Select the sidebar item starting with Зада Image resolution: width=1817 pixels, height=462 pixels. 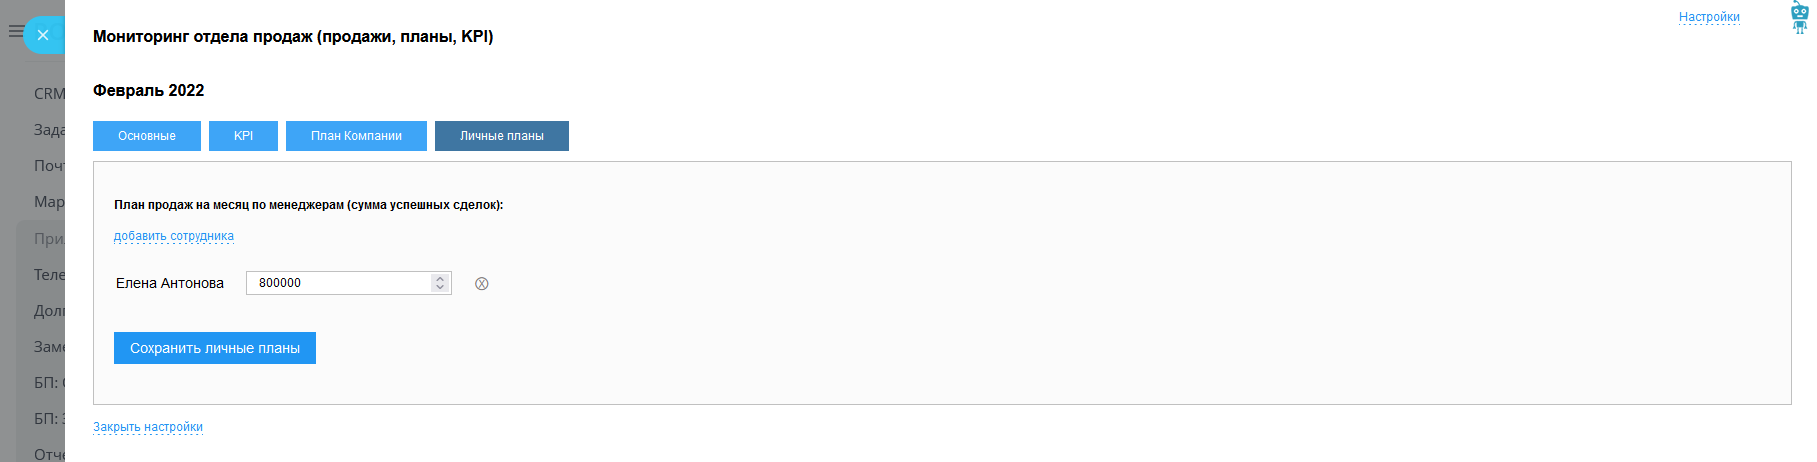coord(49,130)
